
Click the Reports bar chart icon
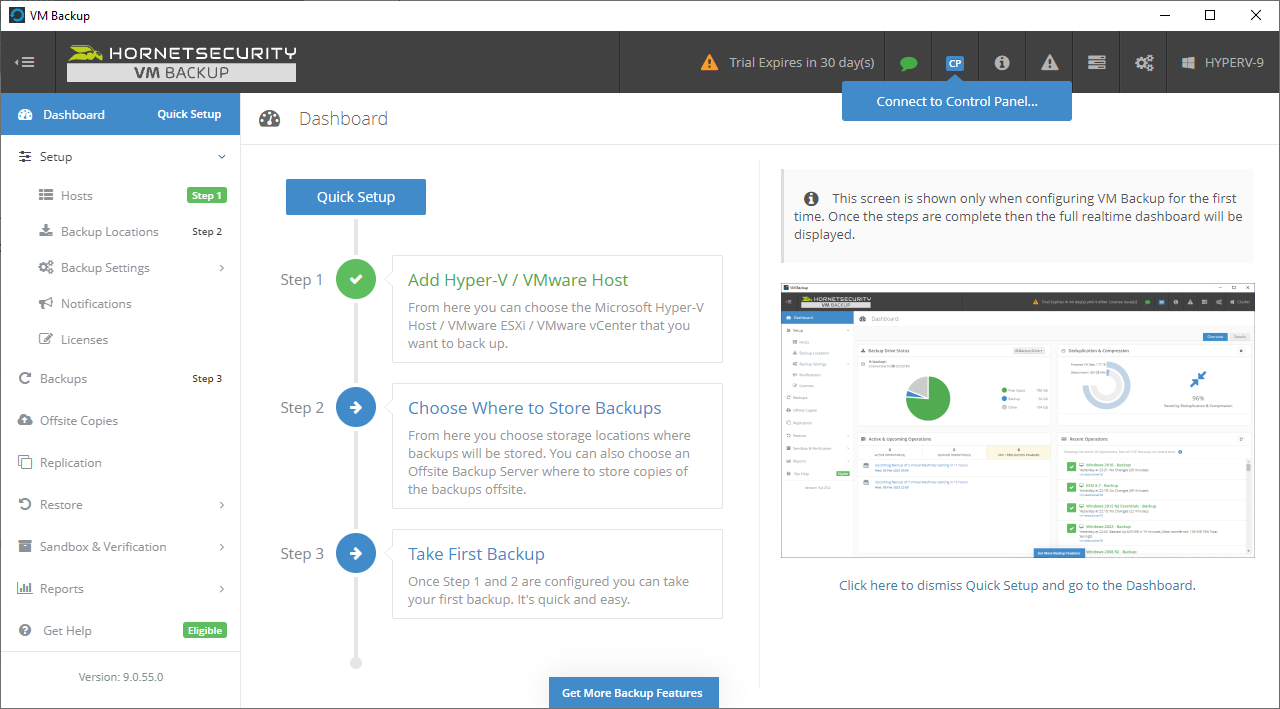[x=25, y=588]
